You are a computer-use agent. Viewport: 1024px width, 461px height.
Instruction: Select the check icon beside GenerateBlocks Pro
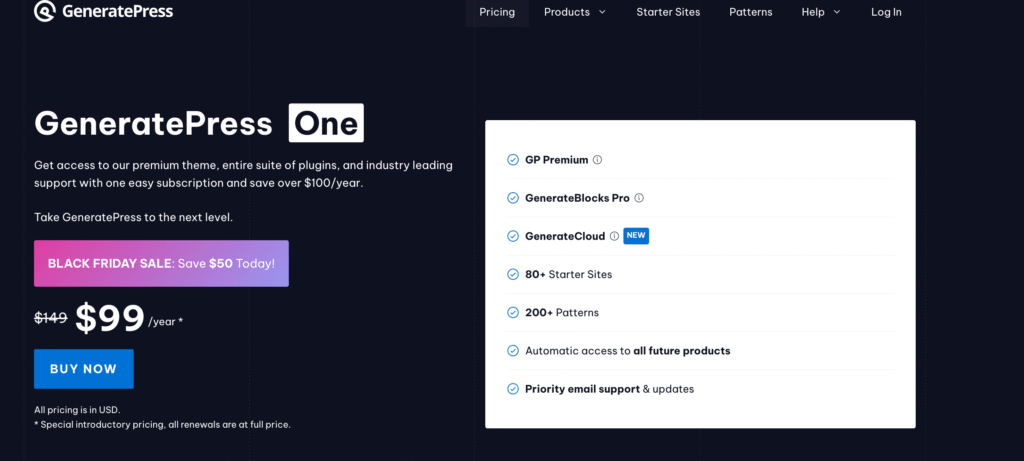513,198
